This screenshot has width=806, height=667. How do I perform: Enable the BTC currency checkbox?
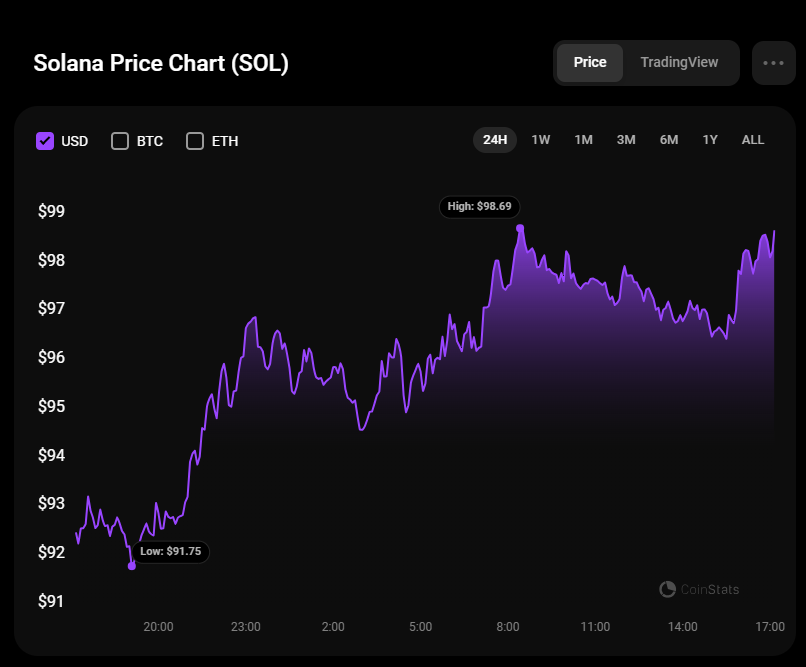(120, 141)
